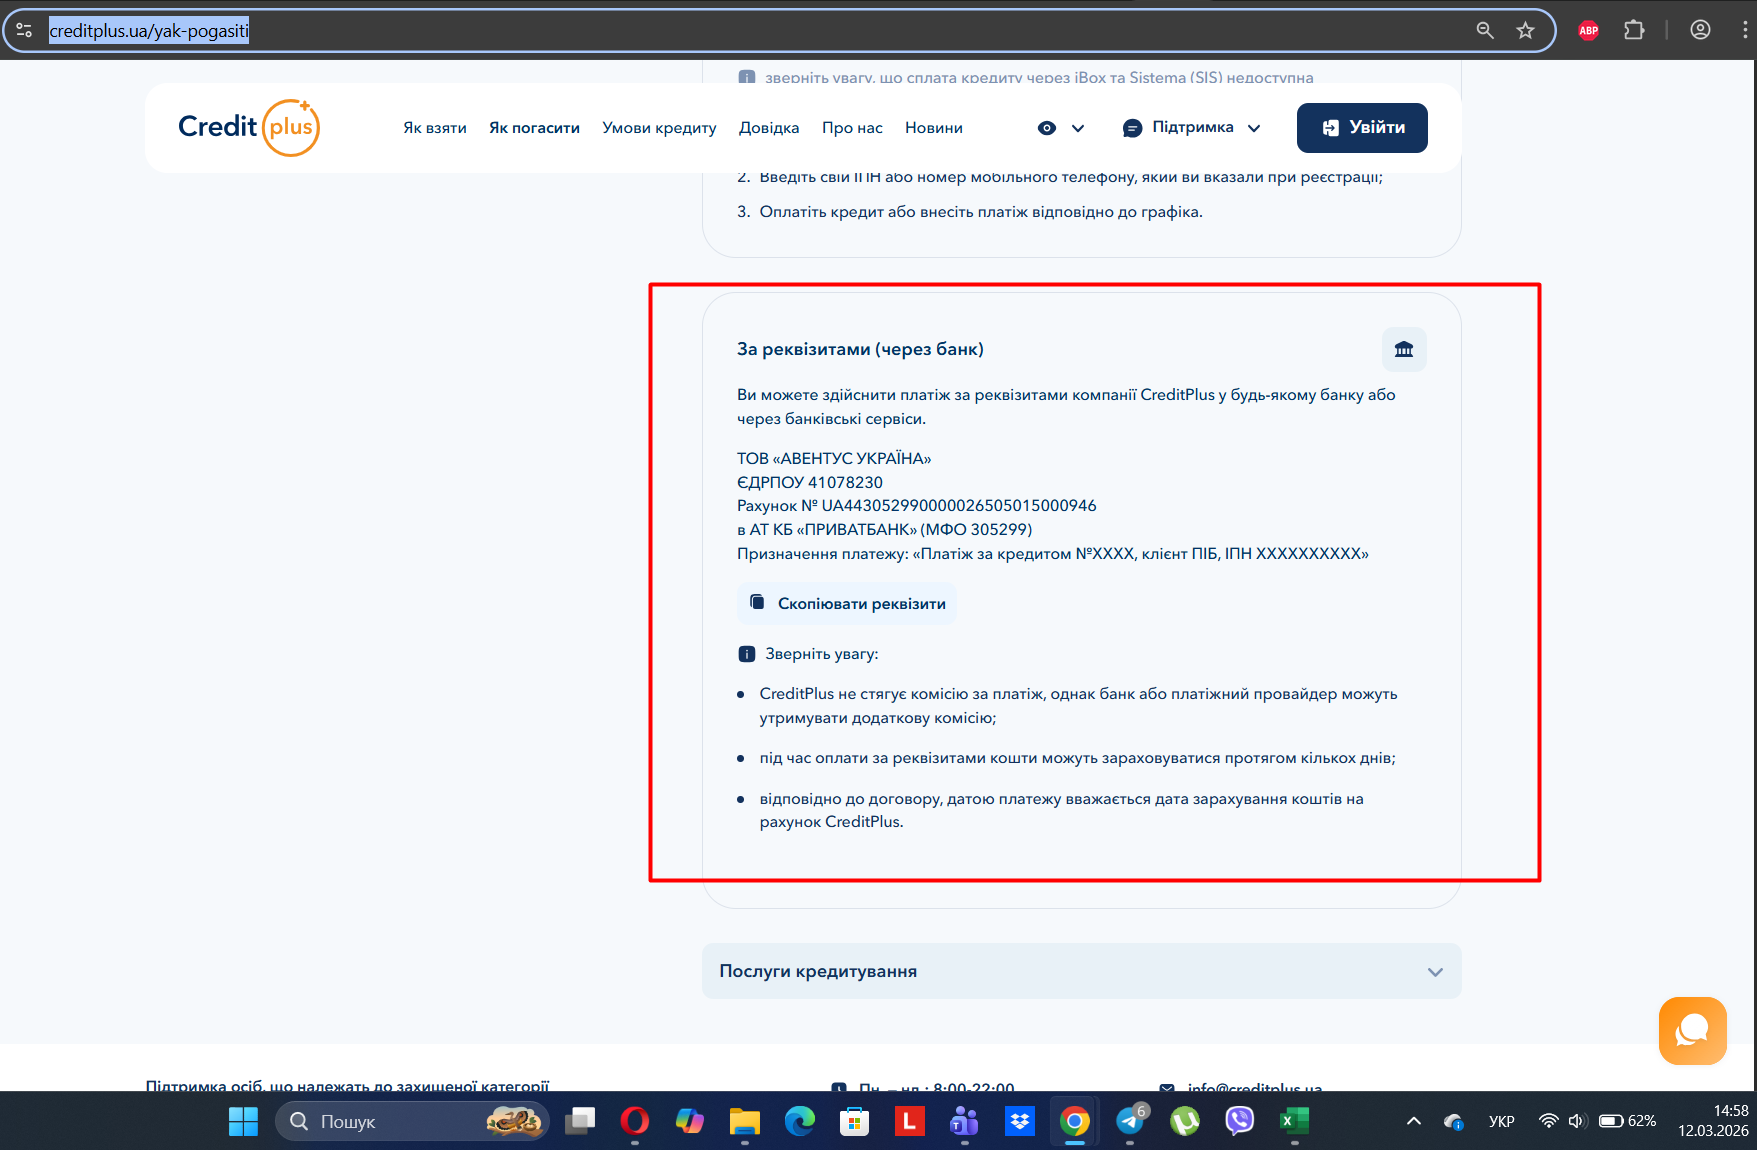
Task: Open Copilot from the taskbar
Action: click(689, 1121)
